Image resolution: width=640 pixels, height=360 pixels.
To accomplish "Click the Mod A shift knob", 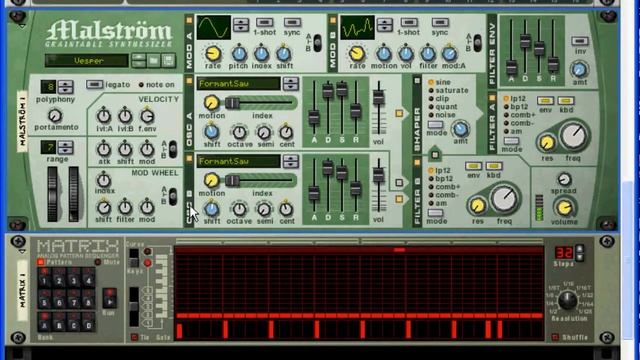I will pyautogui.click(x=283, y=53).
